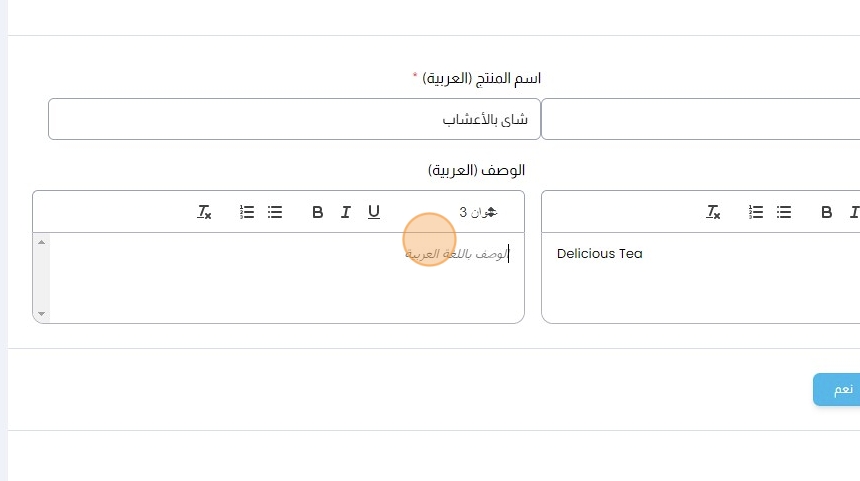This screenshot has width=860, height=481.
Task: Toggle bold in English description editor
Action: 827,212
